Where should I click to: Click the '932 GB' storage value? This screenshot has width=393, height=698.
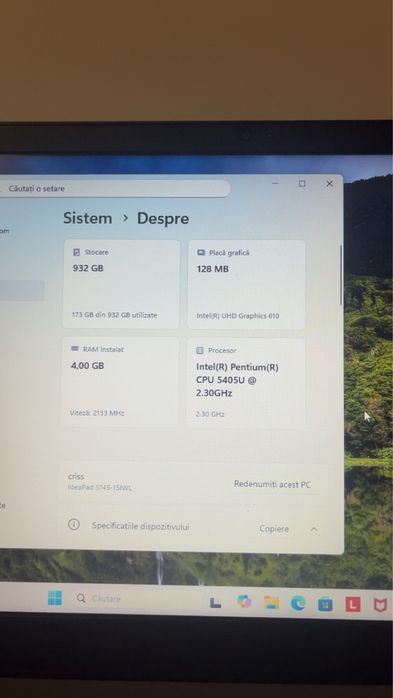88,268
